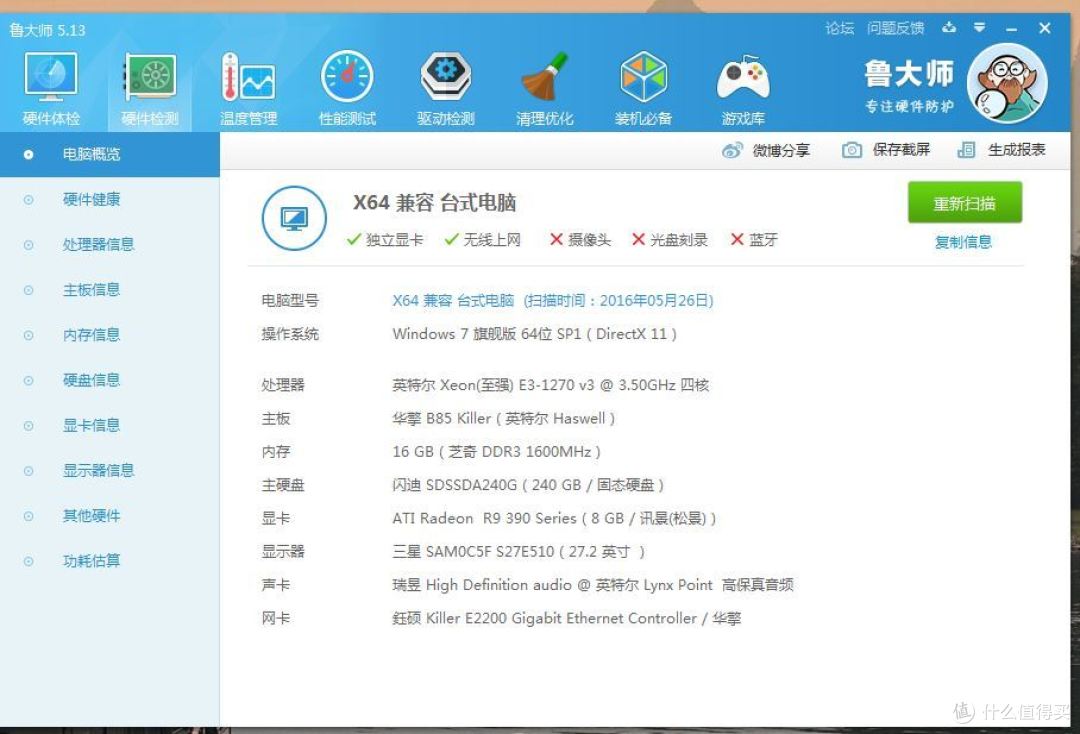This screenshot has height=734, width=1080.
Task: Select 电脑概览 in sidebar
Action: coord(110,154)
